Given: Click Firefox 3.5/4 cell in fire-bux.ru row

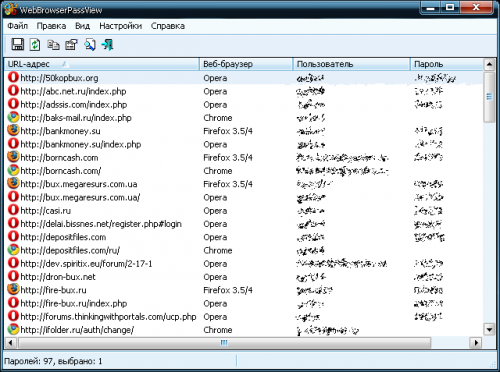Looking at the screenshot, I should coord(228,290).
